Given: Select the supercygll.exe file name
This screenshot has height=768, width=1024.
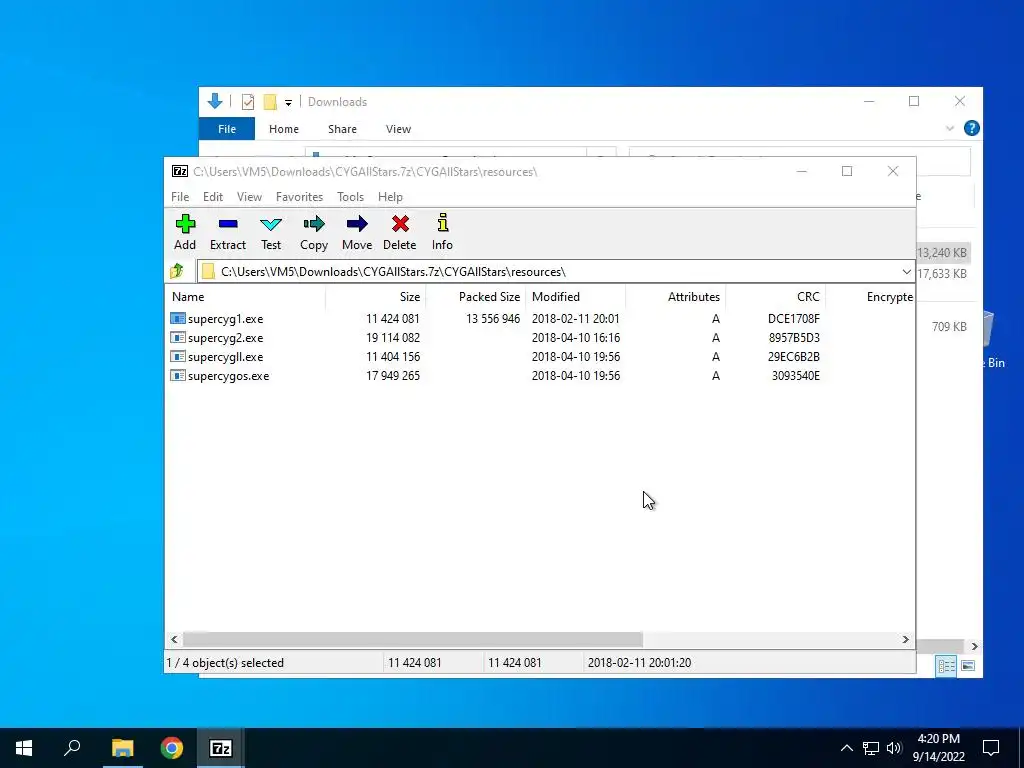Looking at the screenshot, I should (x=225, y=357).
